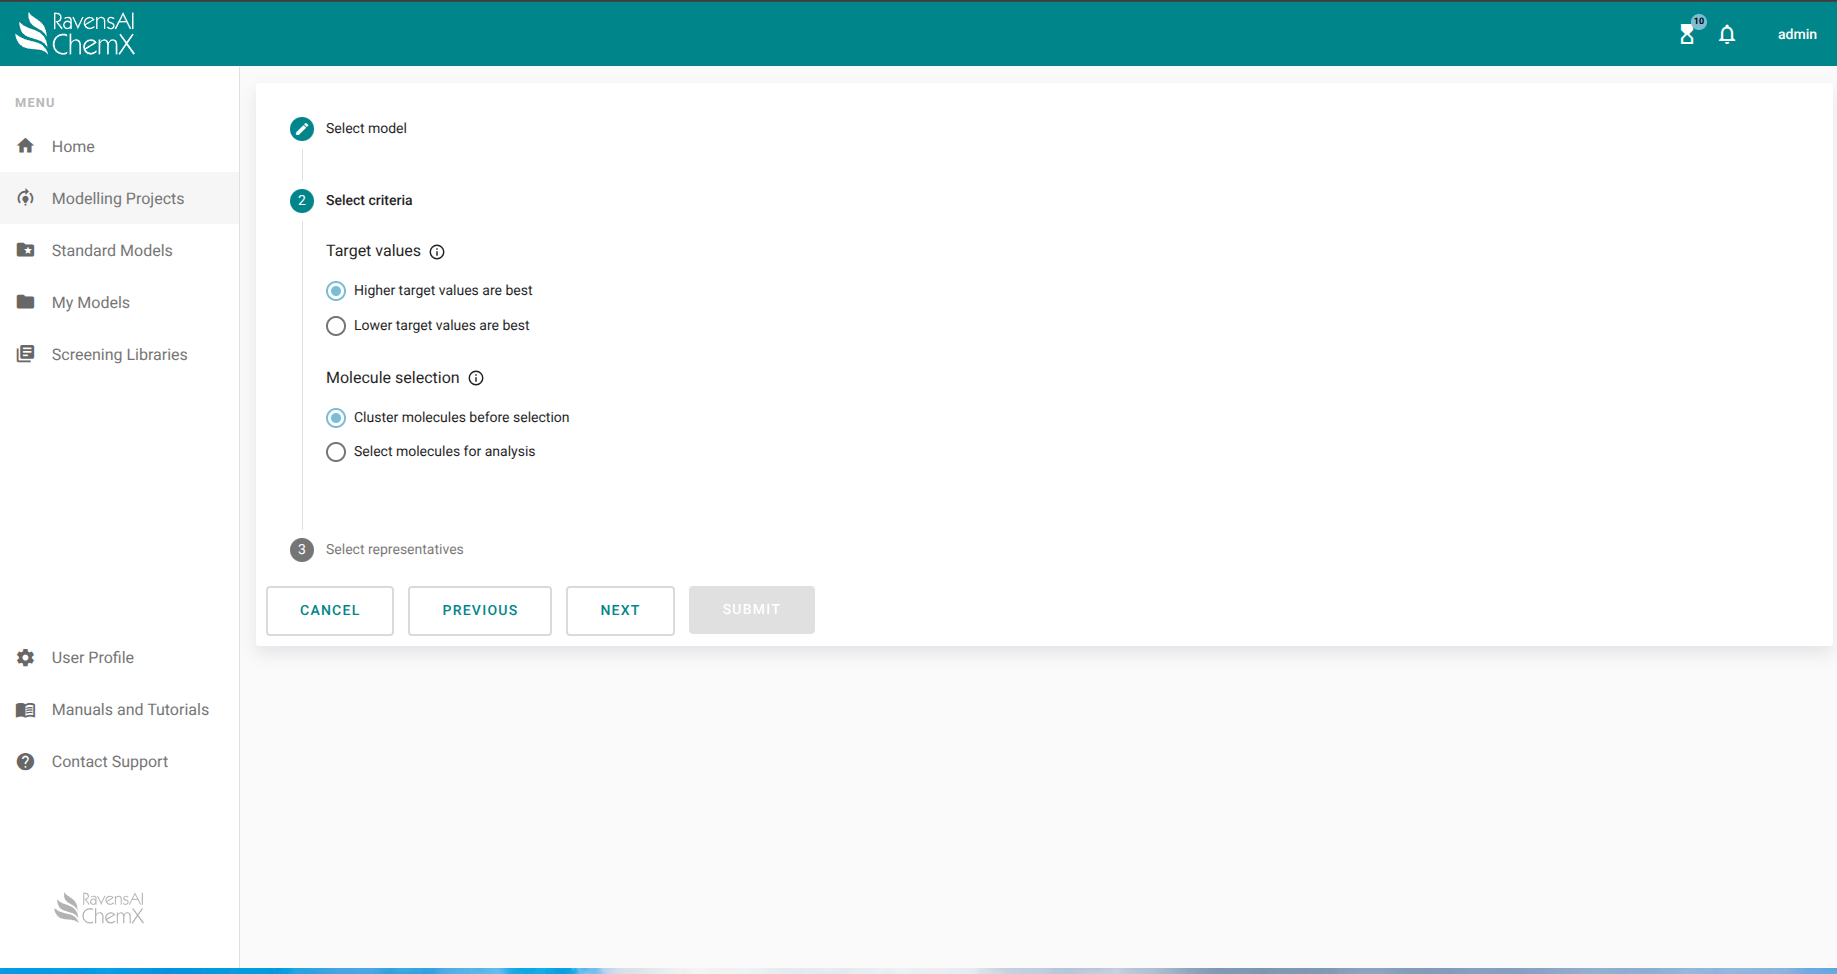The width and height of the screenshot is (1837, 974).
Task: Go to Screening Libraries
Action: (x=119, y=355)
